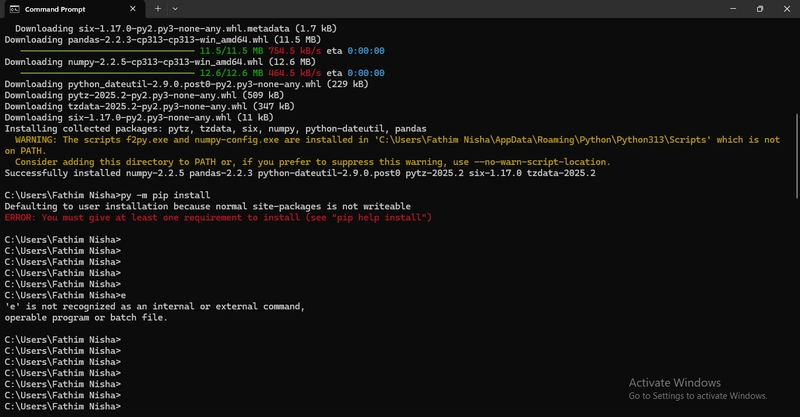Open a new tab with plus button
This screenshot has width=800, height=417.
(158, 9)
